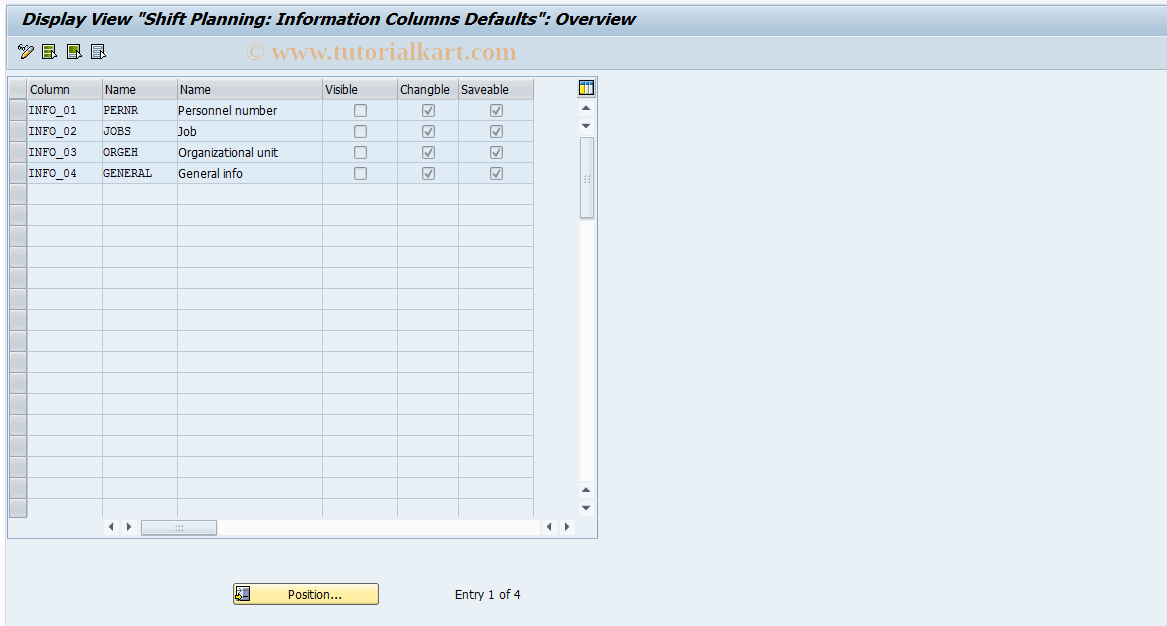Click the lower scroll-up arrow of vertical scrollbar

click(x=586, y=490)
